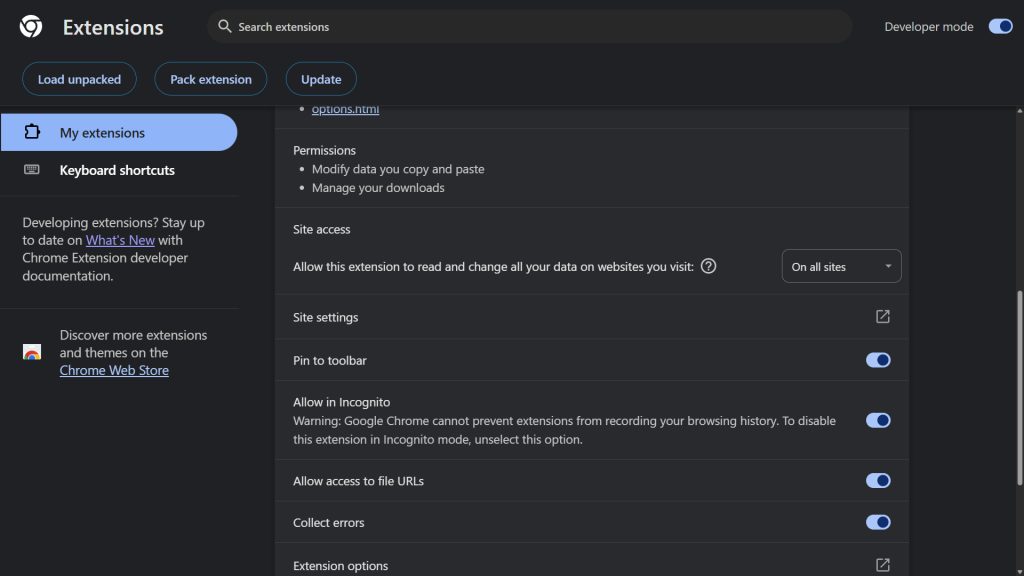Screen dimensions: 1024x576
Task: Toggle Allow access to file URLs off
Action: pos(877,480)
